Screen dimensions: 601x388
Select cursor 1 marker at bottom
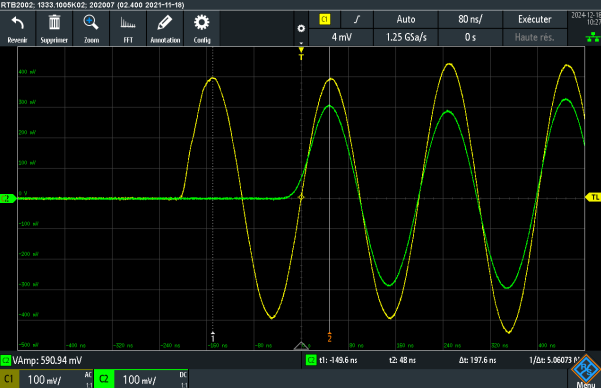pos(213,337)
